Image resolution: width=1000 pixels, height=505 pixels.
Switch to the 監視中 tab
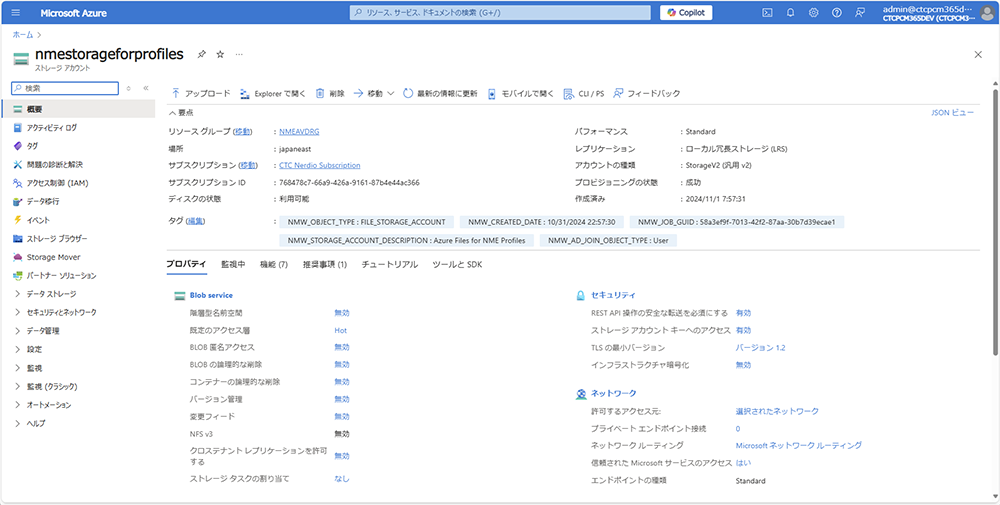coord(232,264)
